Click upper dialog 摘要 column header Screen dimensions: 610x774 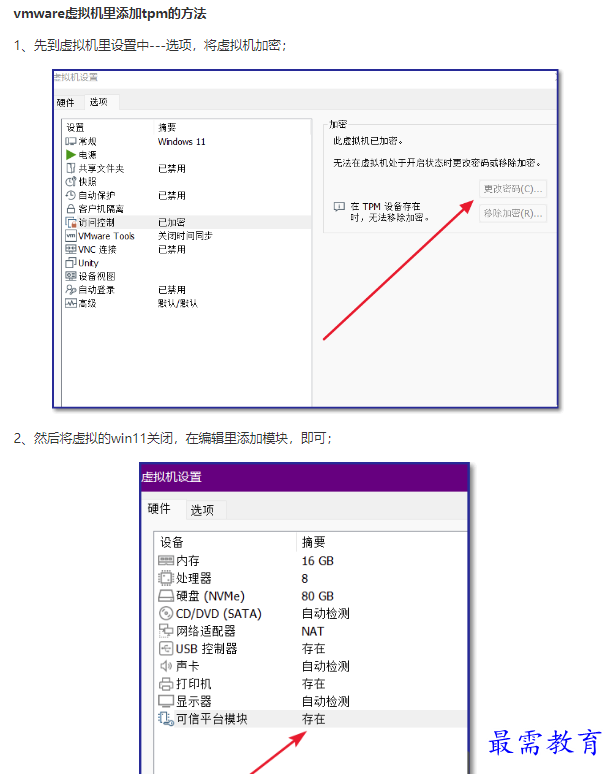coord(167,127)
